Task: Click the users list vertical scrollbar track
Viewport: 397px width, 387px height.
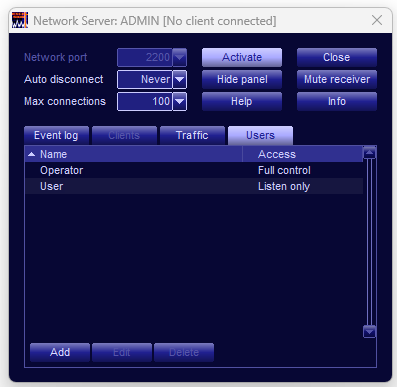Action: pos(369,242)
